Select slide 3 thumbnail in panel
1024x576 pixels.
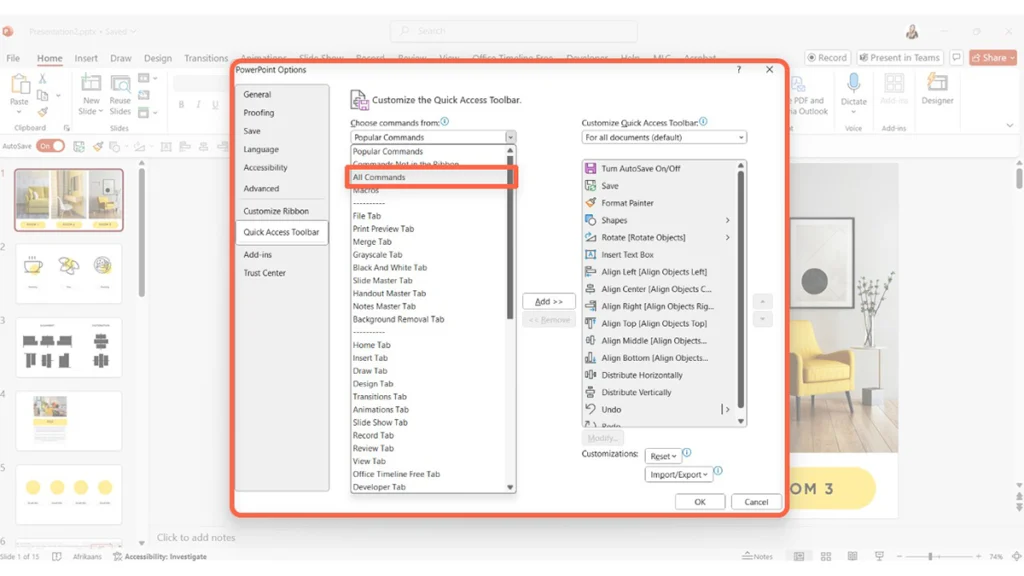point(69,347)
